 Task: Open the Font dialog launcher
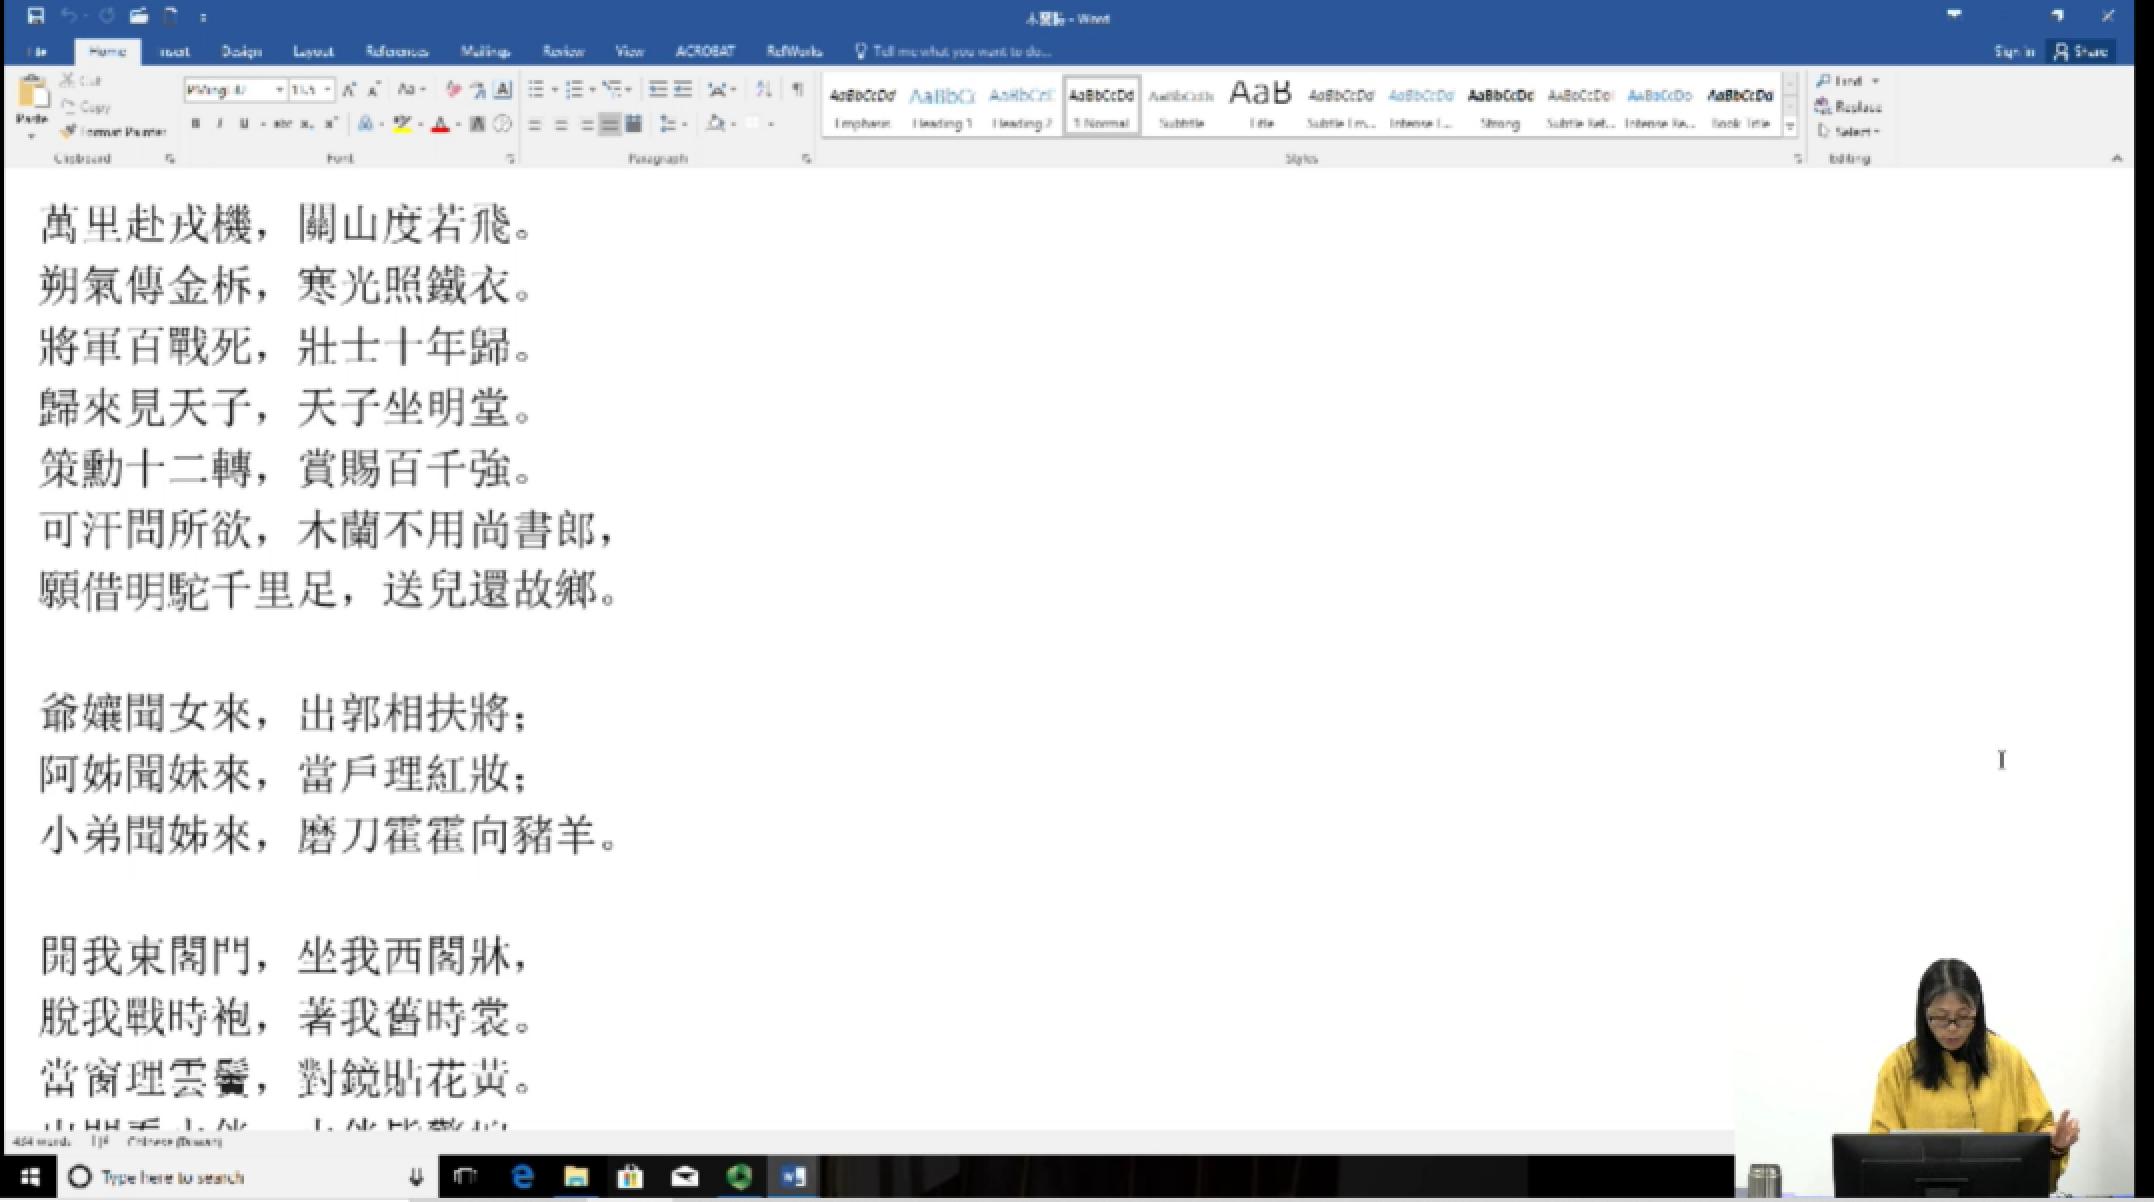point(510,158)
